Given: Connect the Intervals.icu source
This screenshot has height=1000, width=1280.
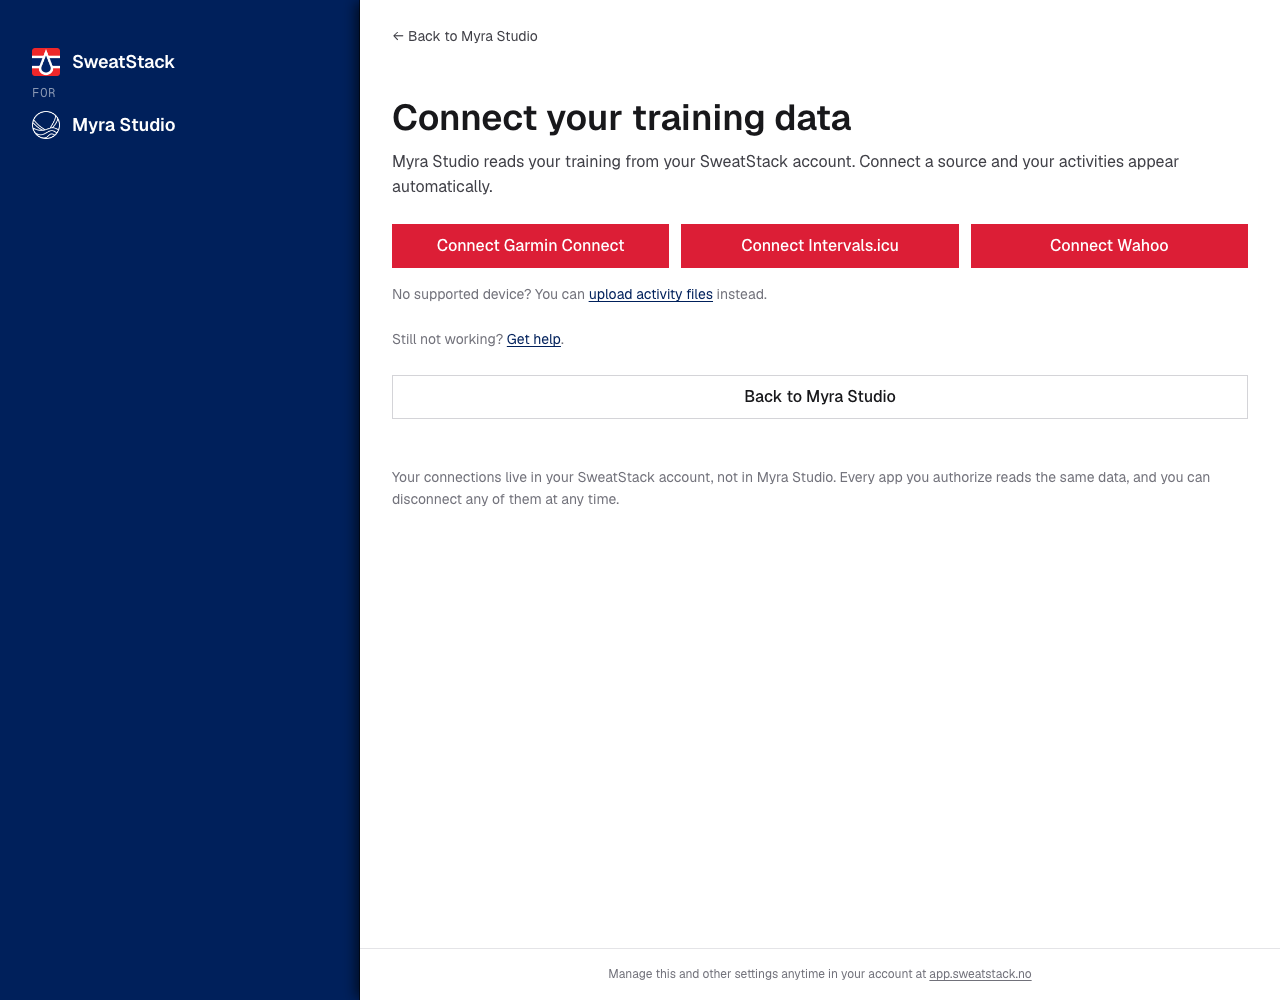Looking at the screenshot, I should (x=820, y=246).
